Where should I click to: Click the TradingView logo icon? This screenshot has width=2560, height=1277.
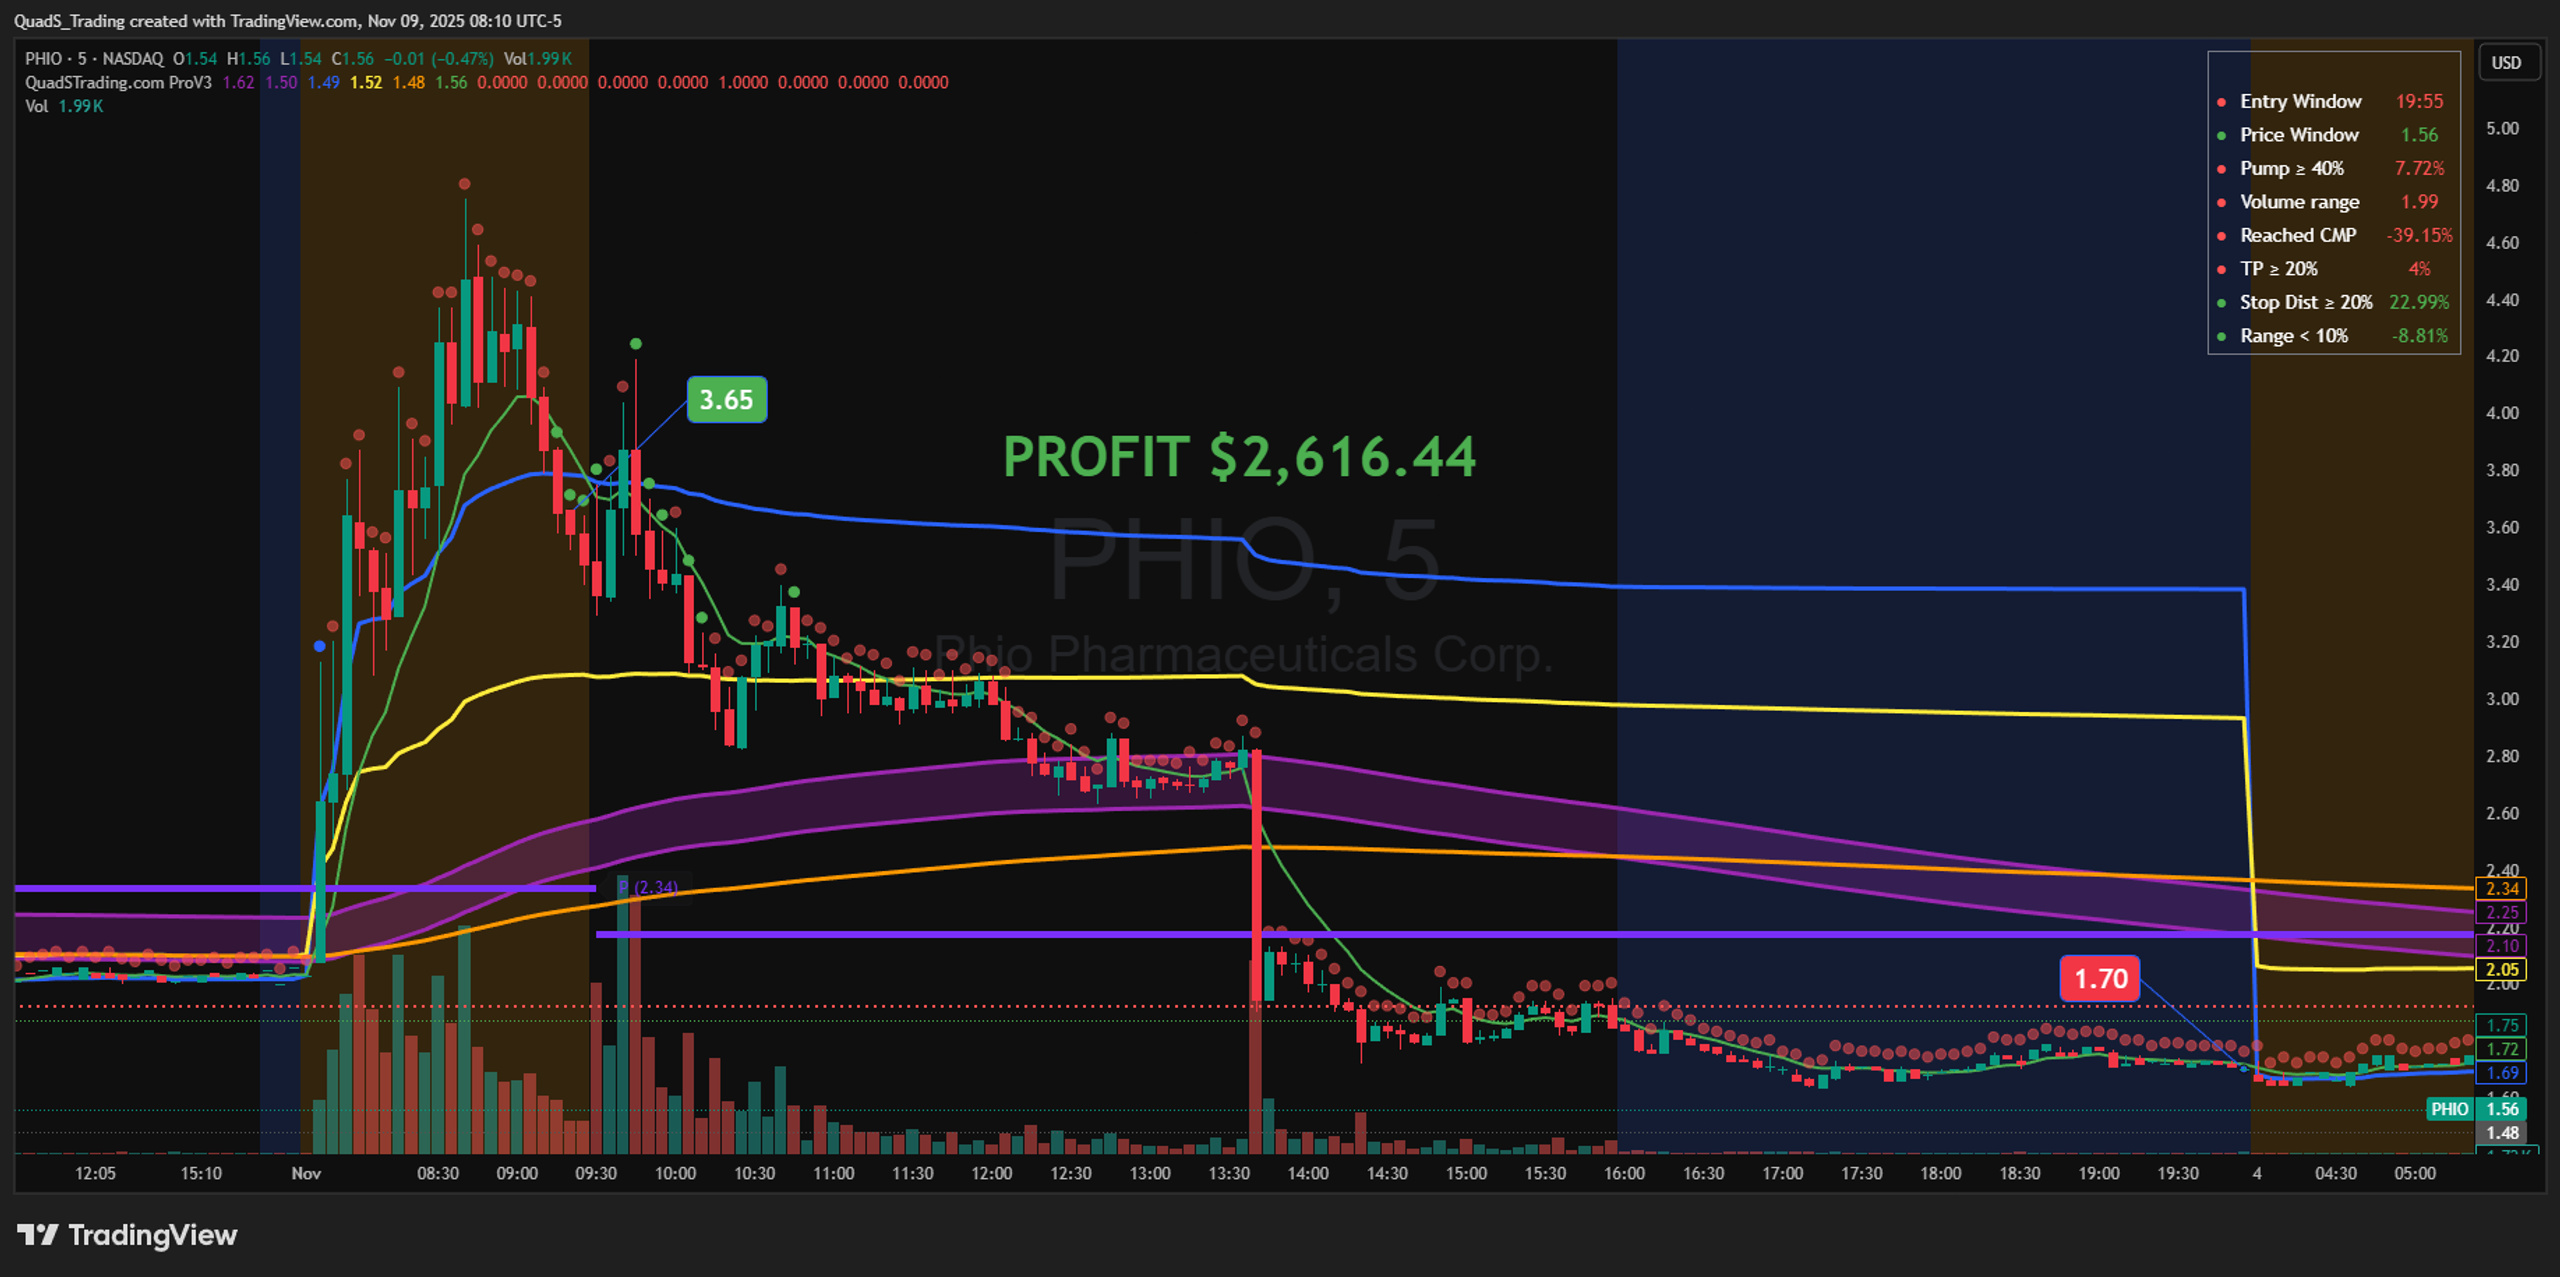[x=38, y=1235]
